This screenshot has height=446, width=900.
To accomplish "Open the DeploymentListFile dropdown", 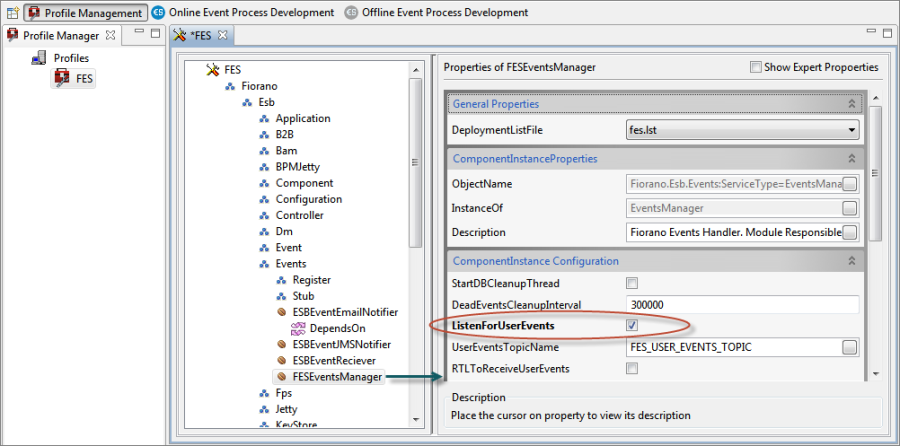I will [x=851, y=130].
